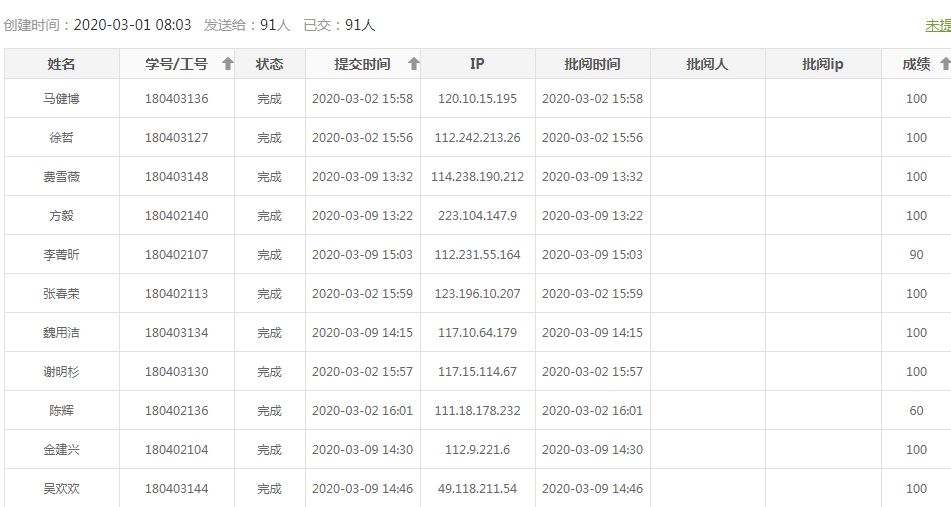Click student name 徐哲 in table

(x=61, y=138)
